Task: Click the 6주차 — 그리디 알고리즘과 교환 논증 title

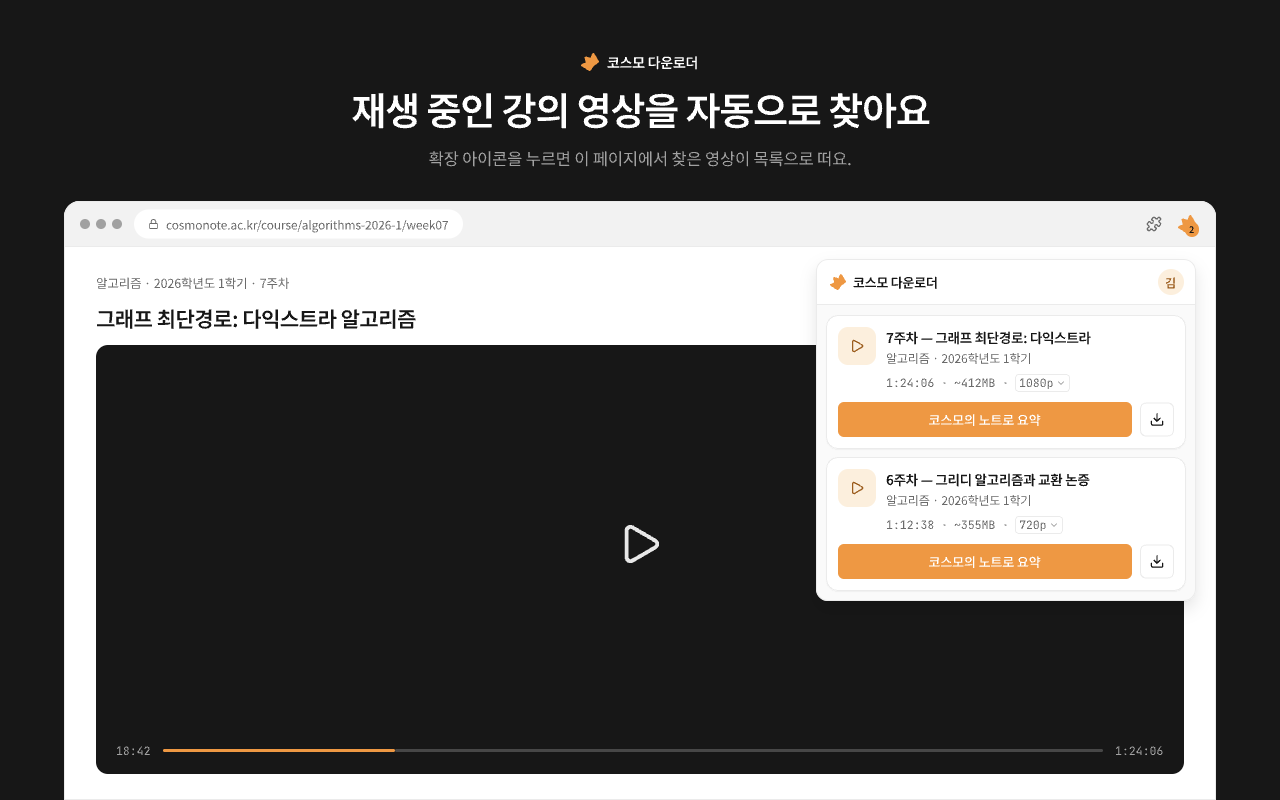Action: pyautogui.click(x=988, y=480)
